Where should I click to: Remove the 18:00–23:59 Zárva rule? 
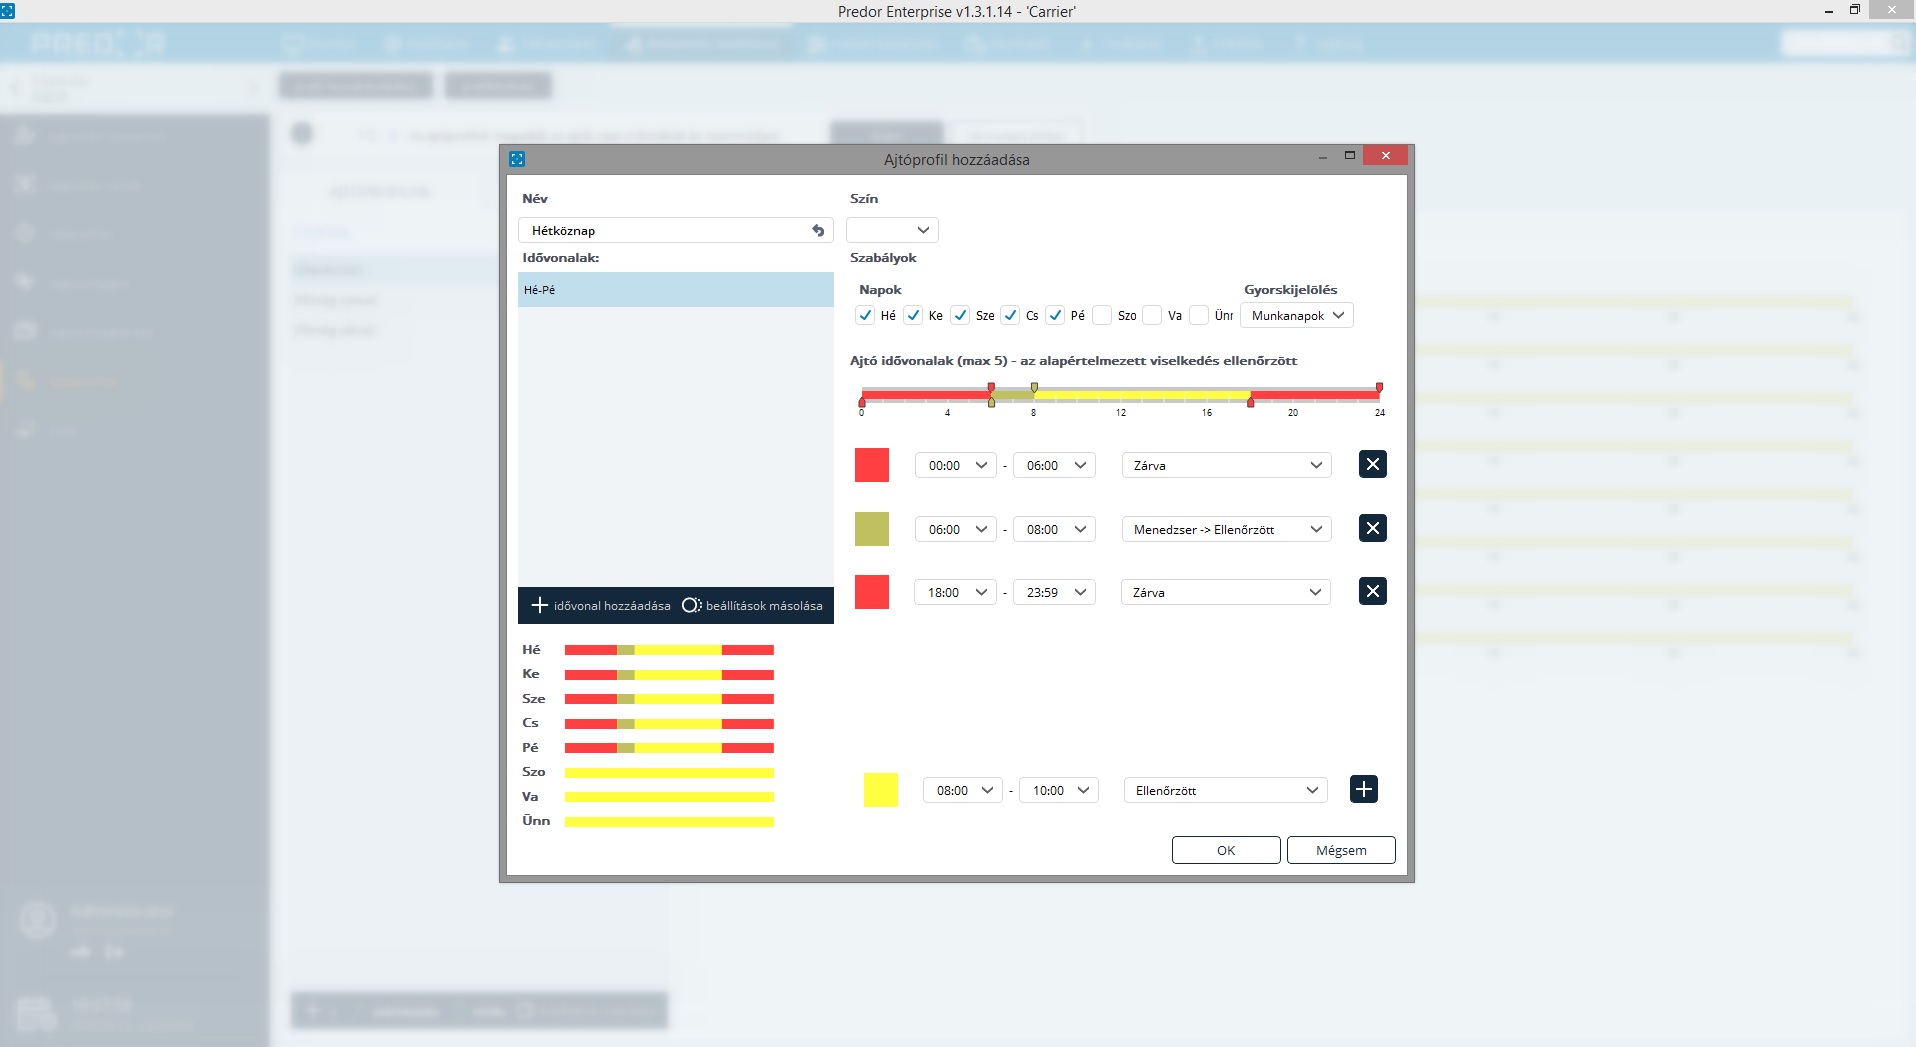pyautogui.click(x=1372, y=592)
